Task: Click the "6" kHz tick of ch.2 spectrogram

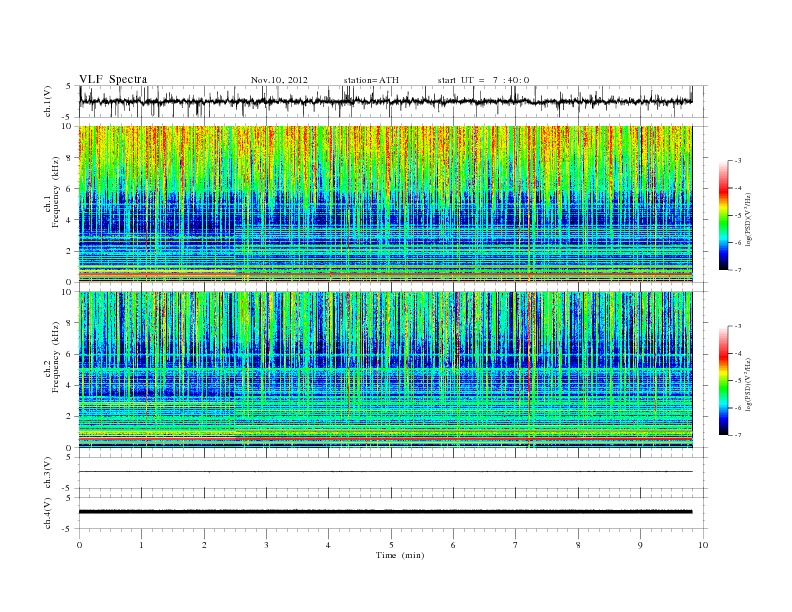Action: pyautogui.click(x=70, y=354)
